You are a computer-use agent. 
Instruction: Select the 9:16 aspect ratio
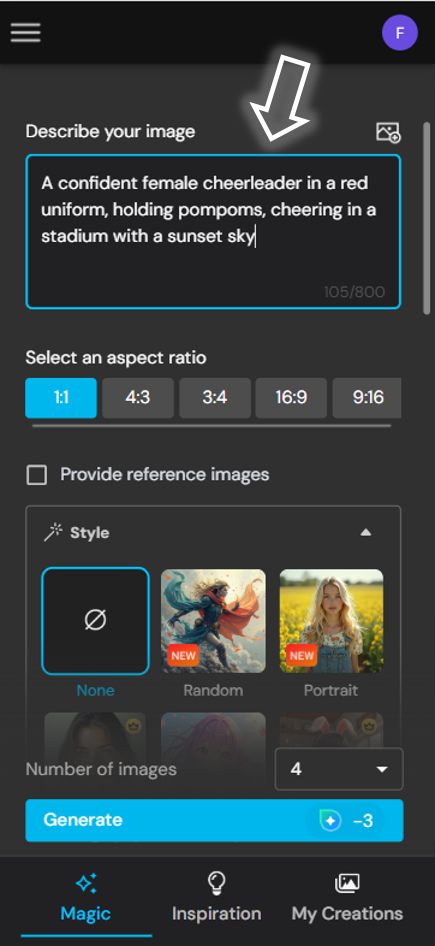click(x=367, y=398)
